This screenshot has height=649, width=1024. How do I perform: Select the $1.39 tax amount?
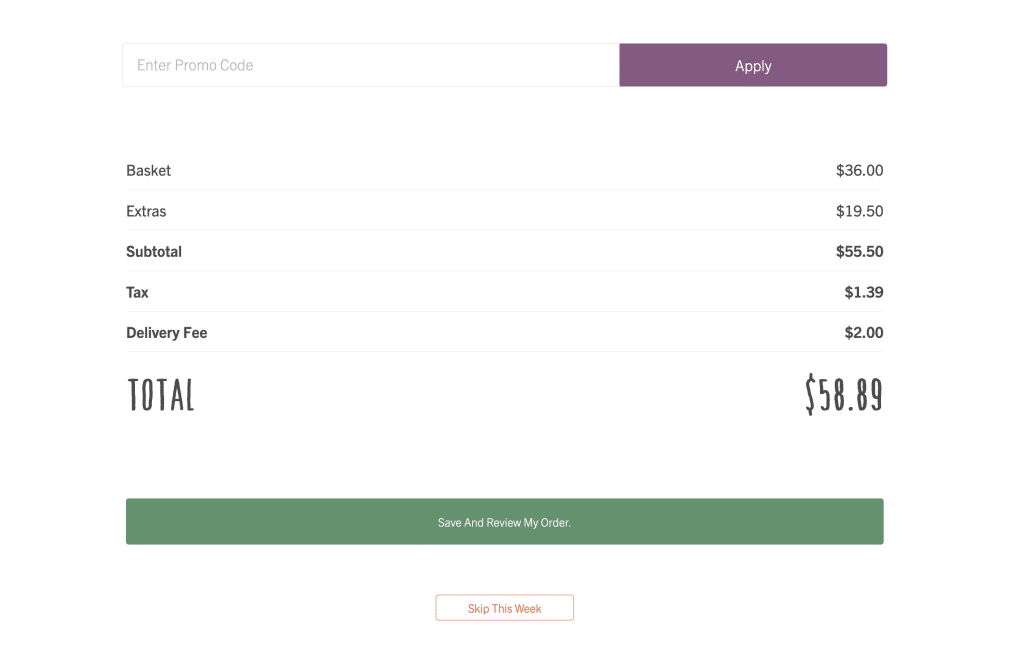point(863,293)
